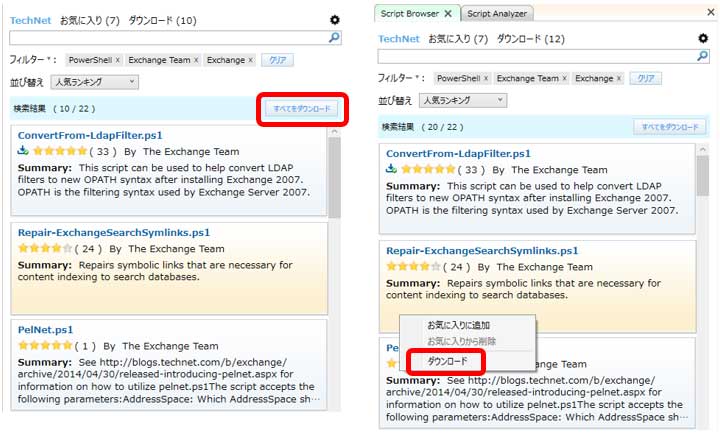Remove PowerShell filter tag in left panel
720x435 pixels.
click(x=118, y=60)
